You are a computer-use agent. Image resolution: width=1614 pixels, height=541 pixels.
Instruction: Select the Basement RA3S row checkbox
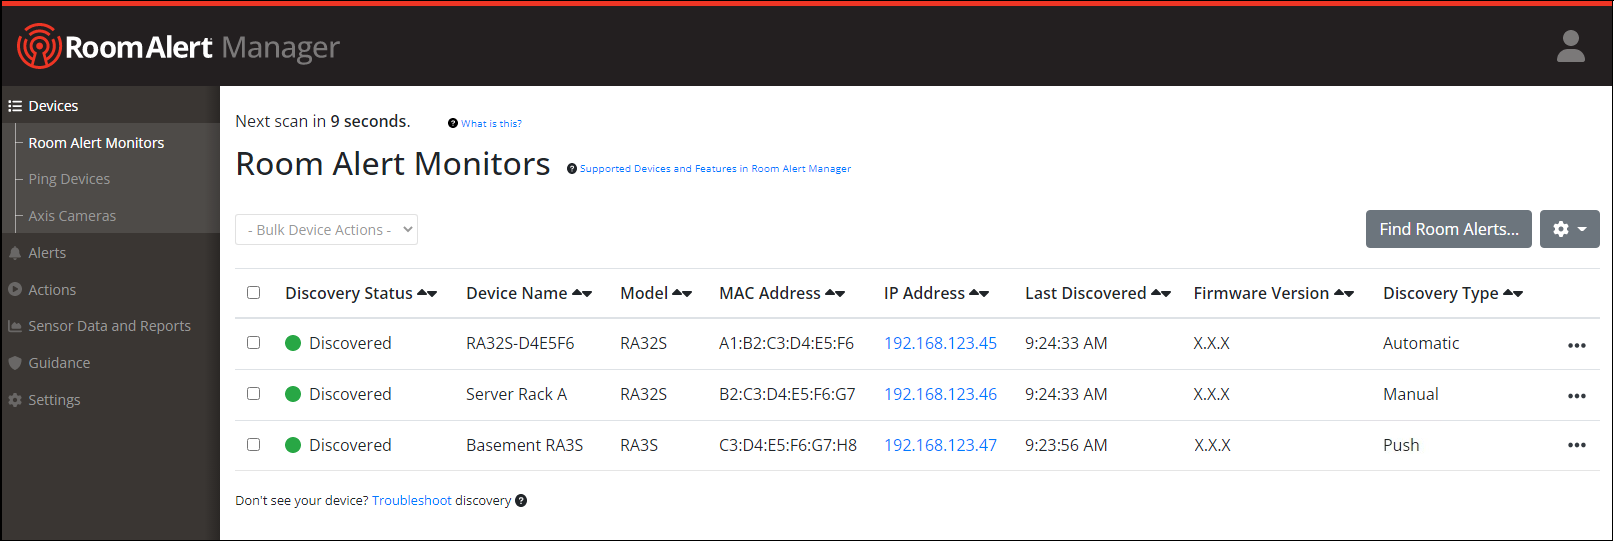coord(254,445)
